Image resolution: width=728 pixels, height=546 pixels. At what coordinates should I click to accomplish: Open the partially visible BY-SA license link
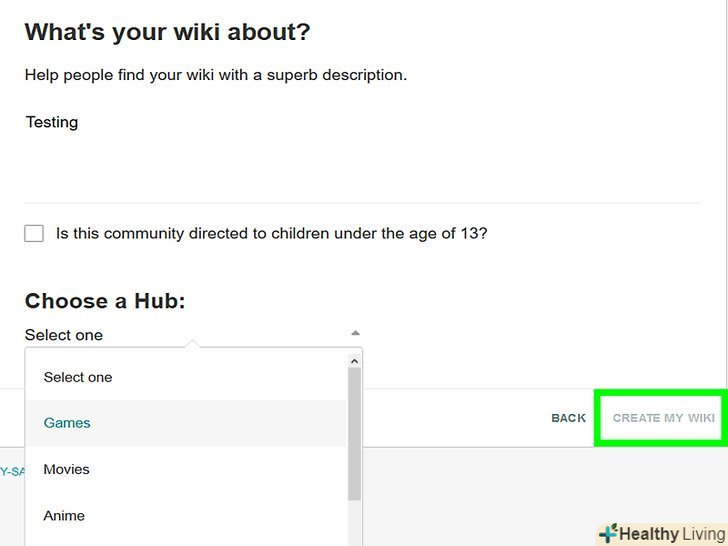[12, 472]
